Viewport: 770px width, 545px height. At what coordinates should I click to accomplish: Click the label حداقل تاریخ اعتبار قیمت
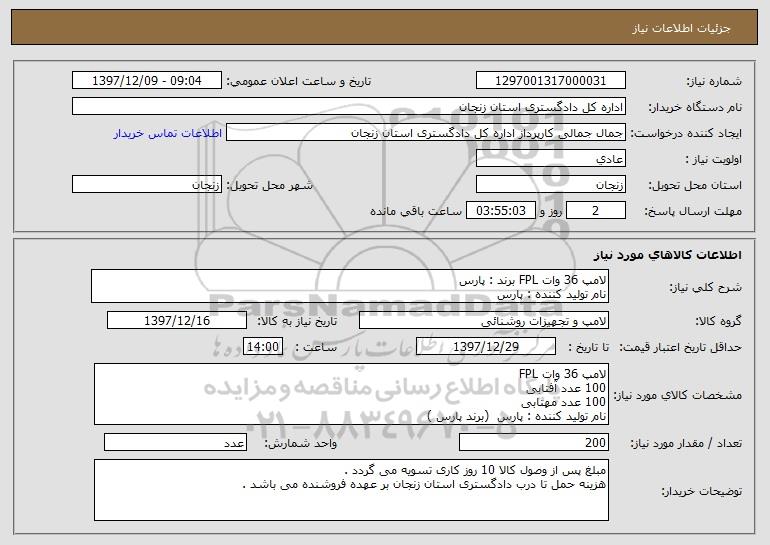(x=681, y=348)
